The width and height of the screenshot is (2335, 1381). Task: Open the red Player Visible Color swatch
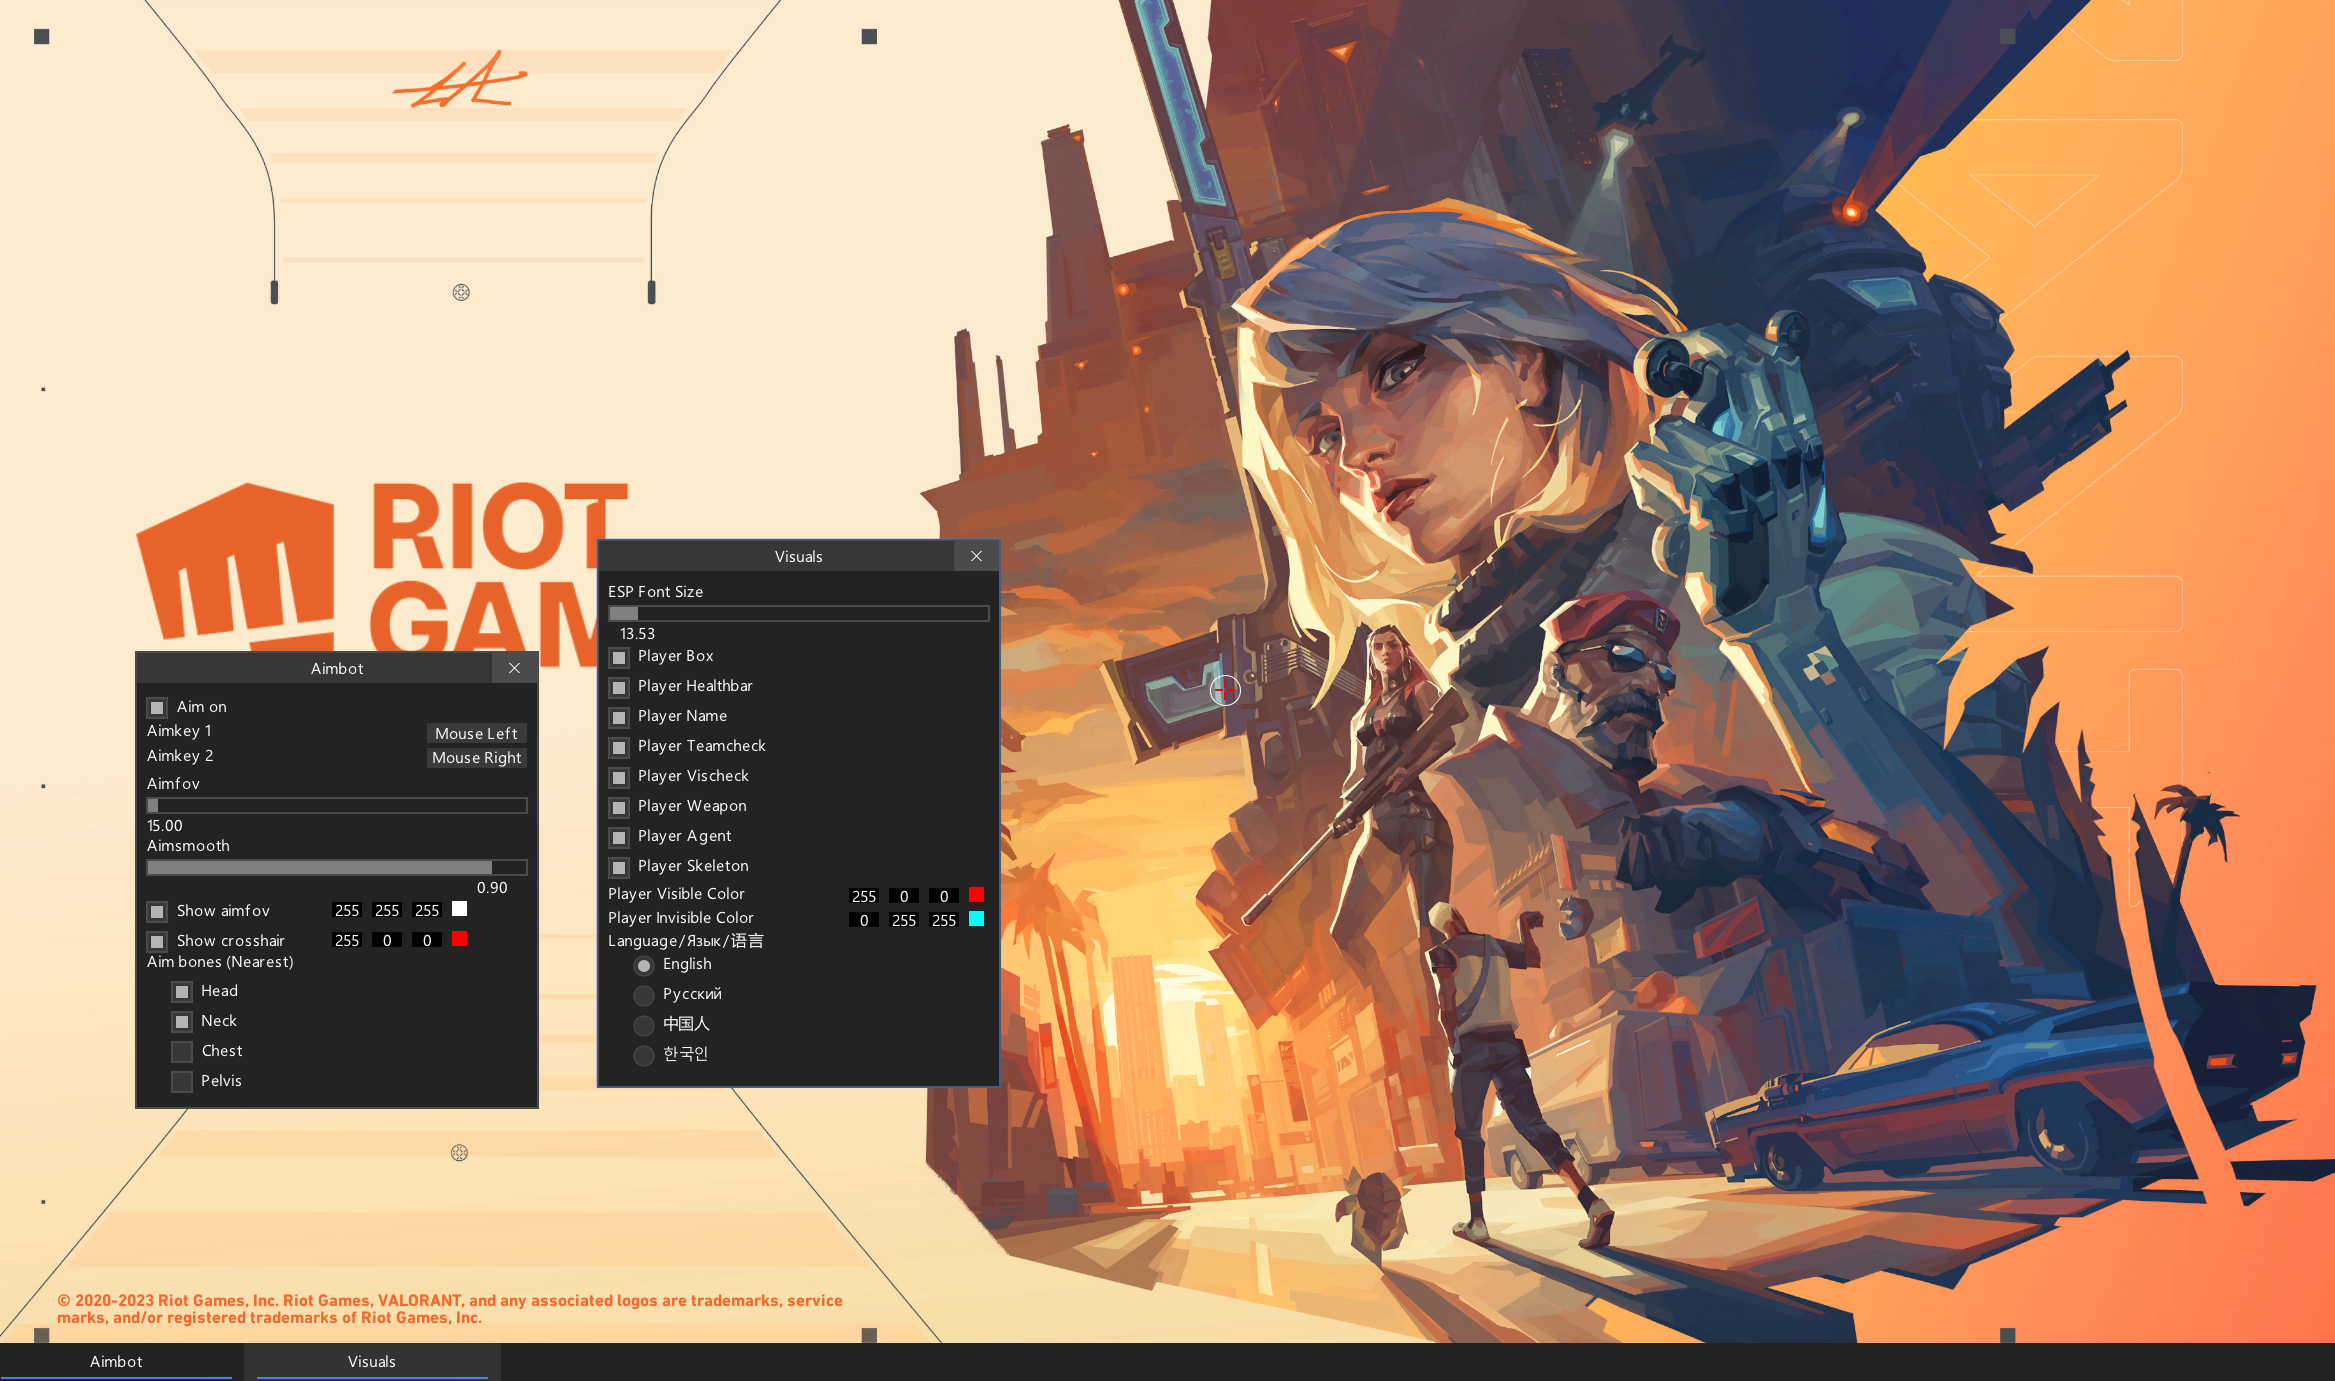click(977, 895)
